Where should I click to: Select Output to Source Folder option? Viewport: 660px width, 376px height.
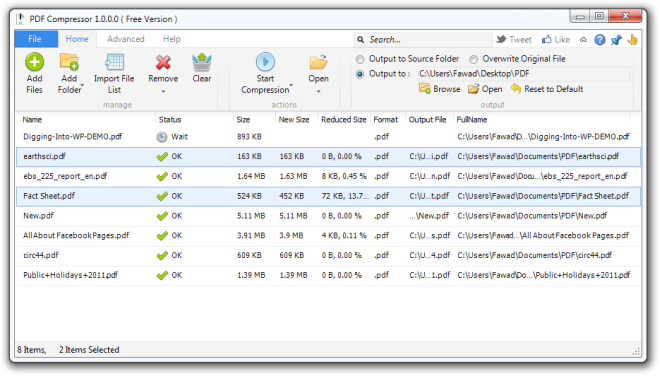pyautogui.click(x=360, y=59)
